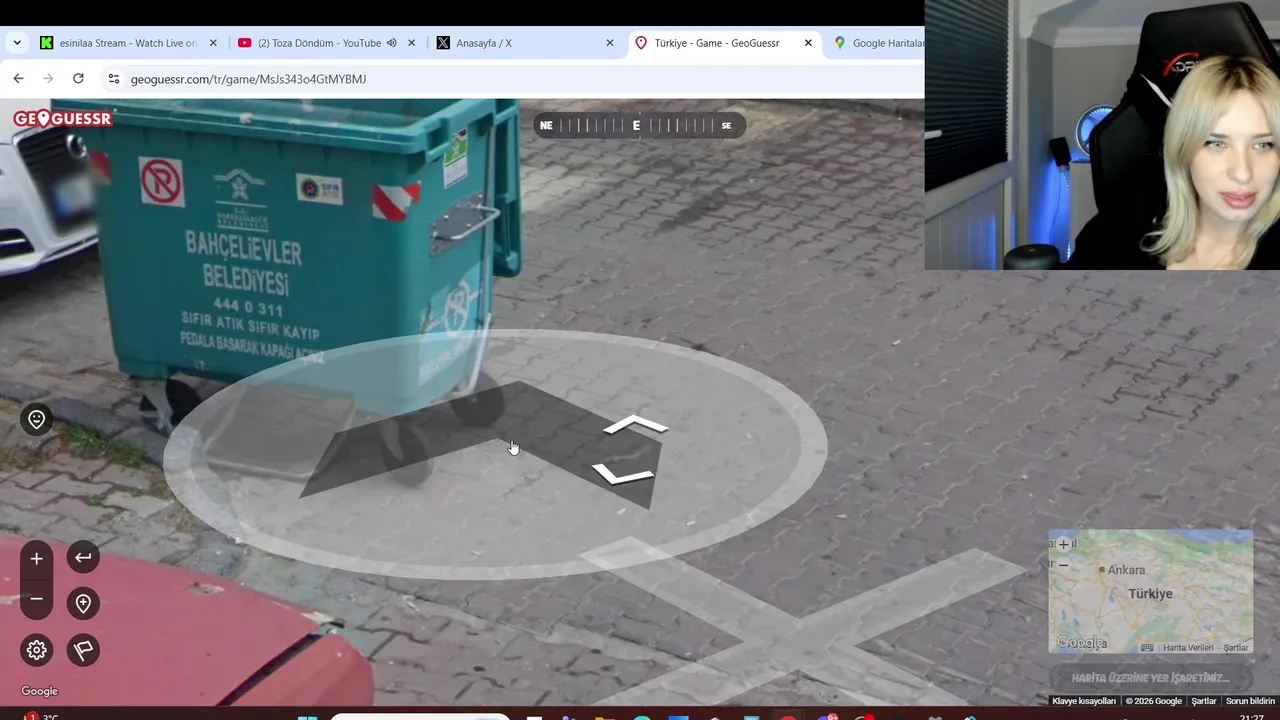Viewport: 1280px width, 720px height.
Task: Close the Anasayfa / X tab
Action: (x=610, y=43)
